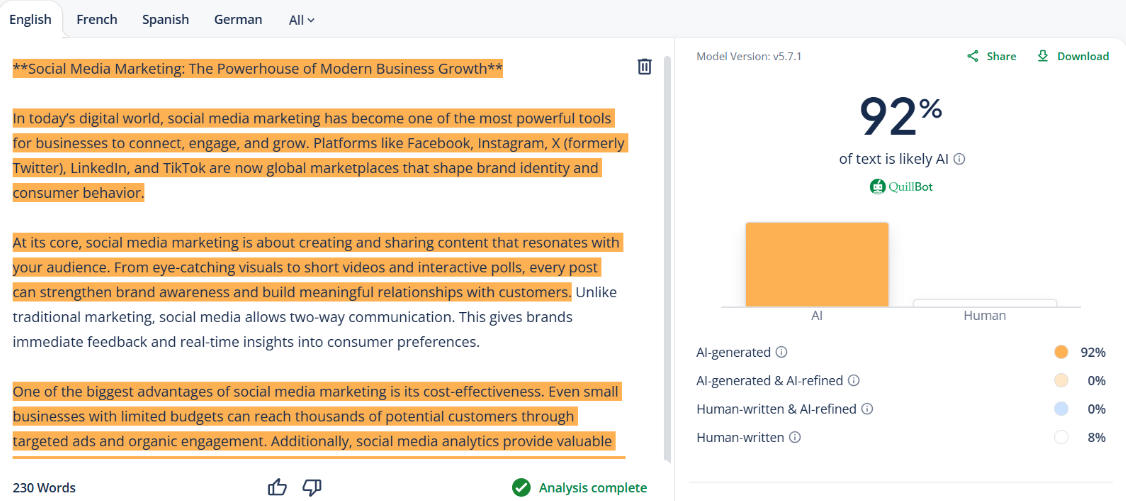Expand the All languages dropdown
Screen dimensions: 1126x501
pyautogui.click(x=301, y=20)
